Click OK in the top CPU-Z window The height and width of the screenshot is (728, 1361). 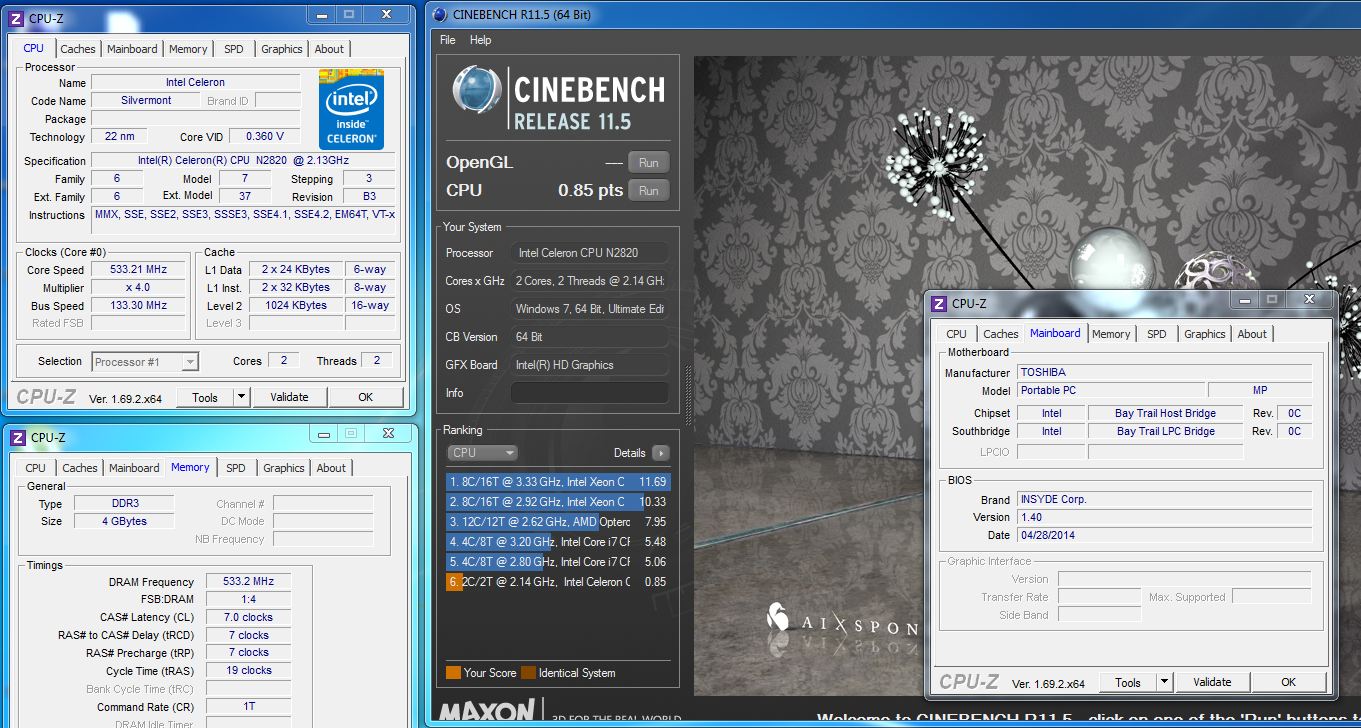365,397
